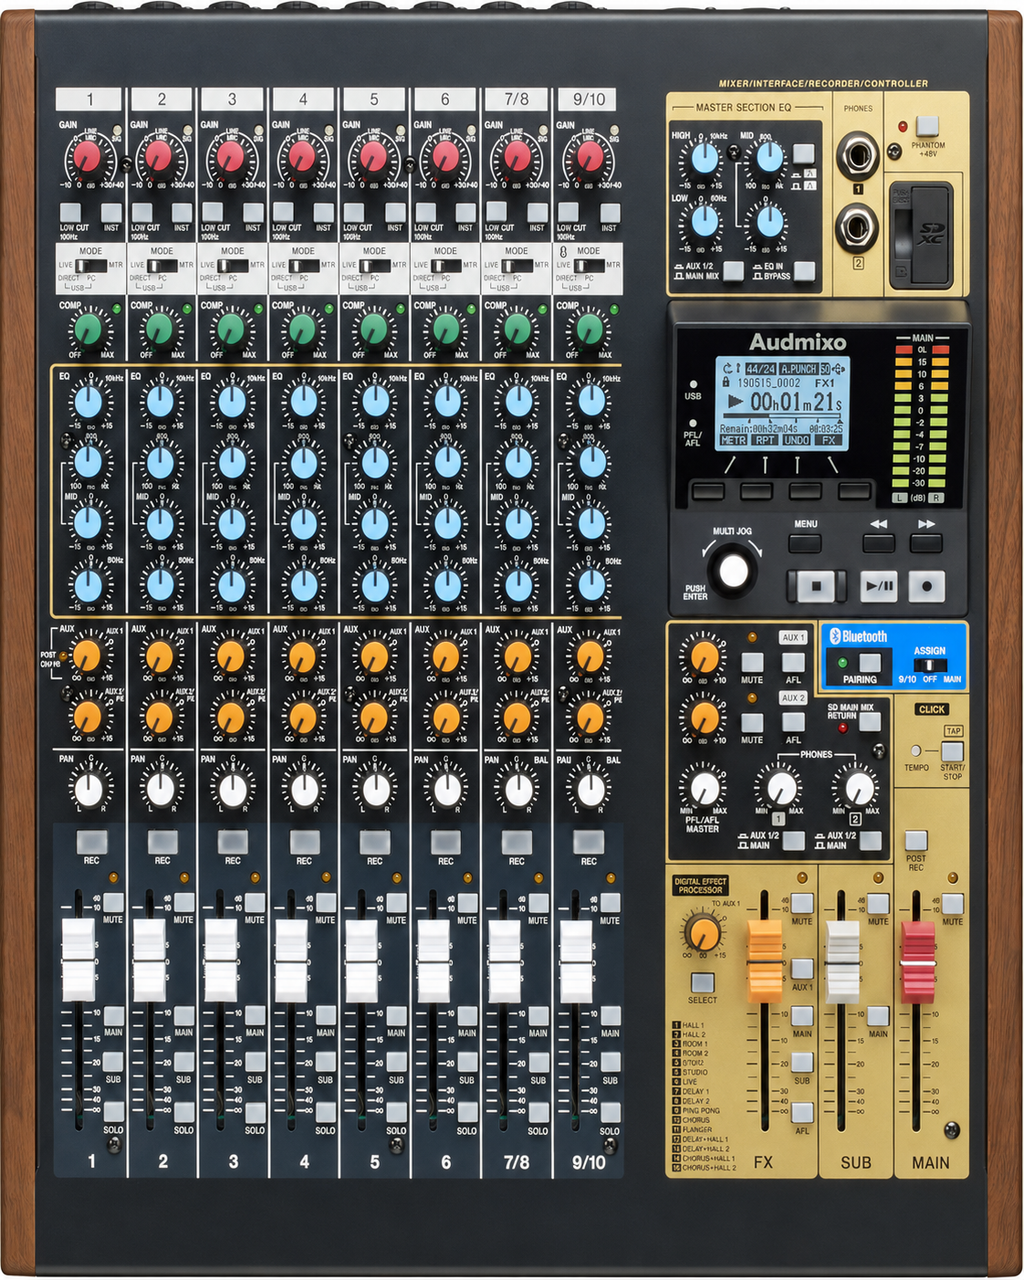Screen dimensions: 1024x1280
Task: Enable the POST REC button
Action: 916,840
